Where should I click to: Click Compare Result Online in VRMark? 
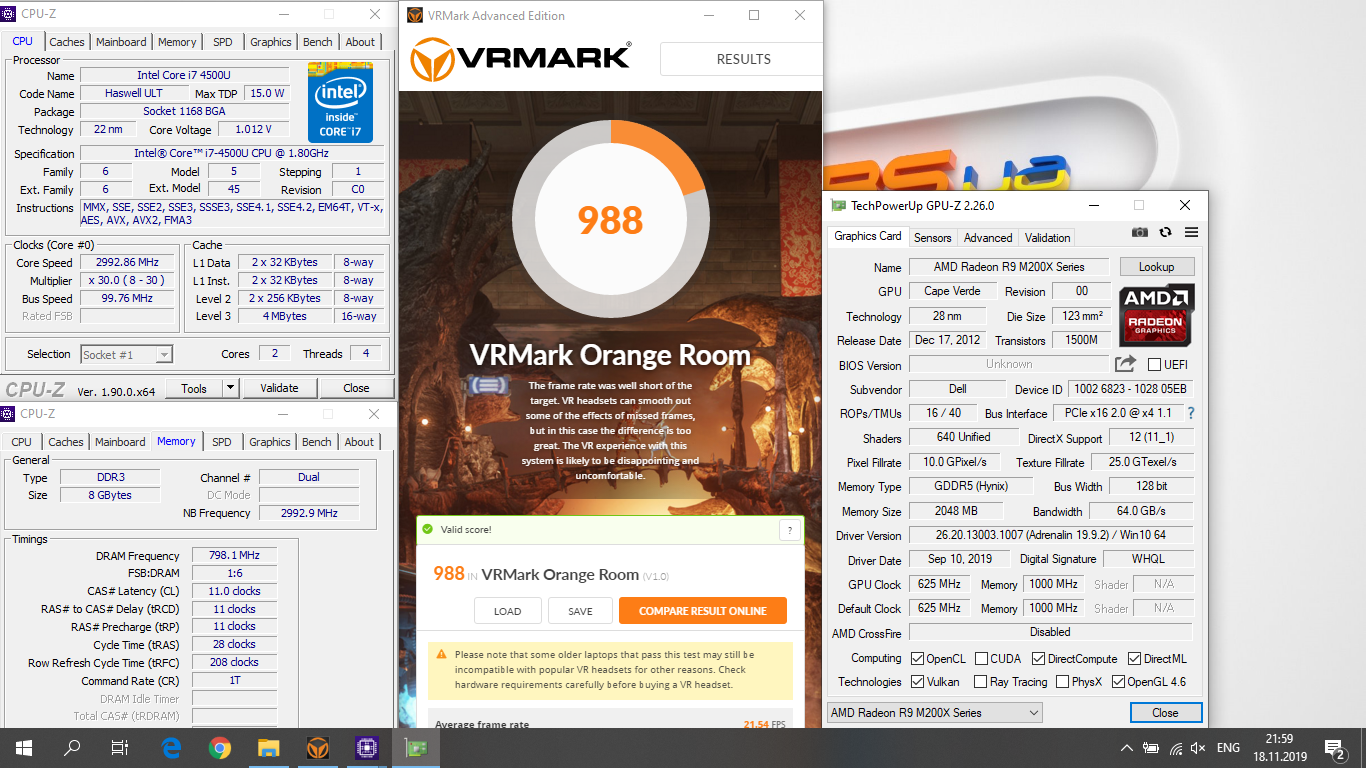[703, 611]
